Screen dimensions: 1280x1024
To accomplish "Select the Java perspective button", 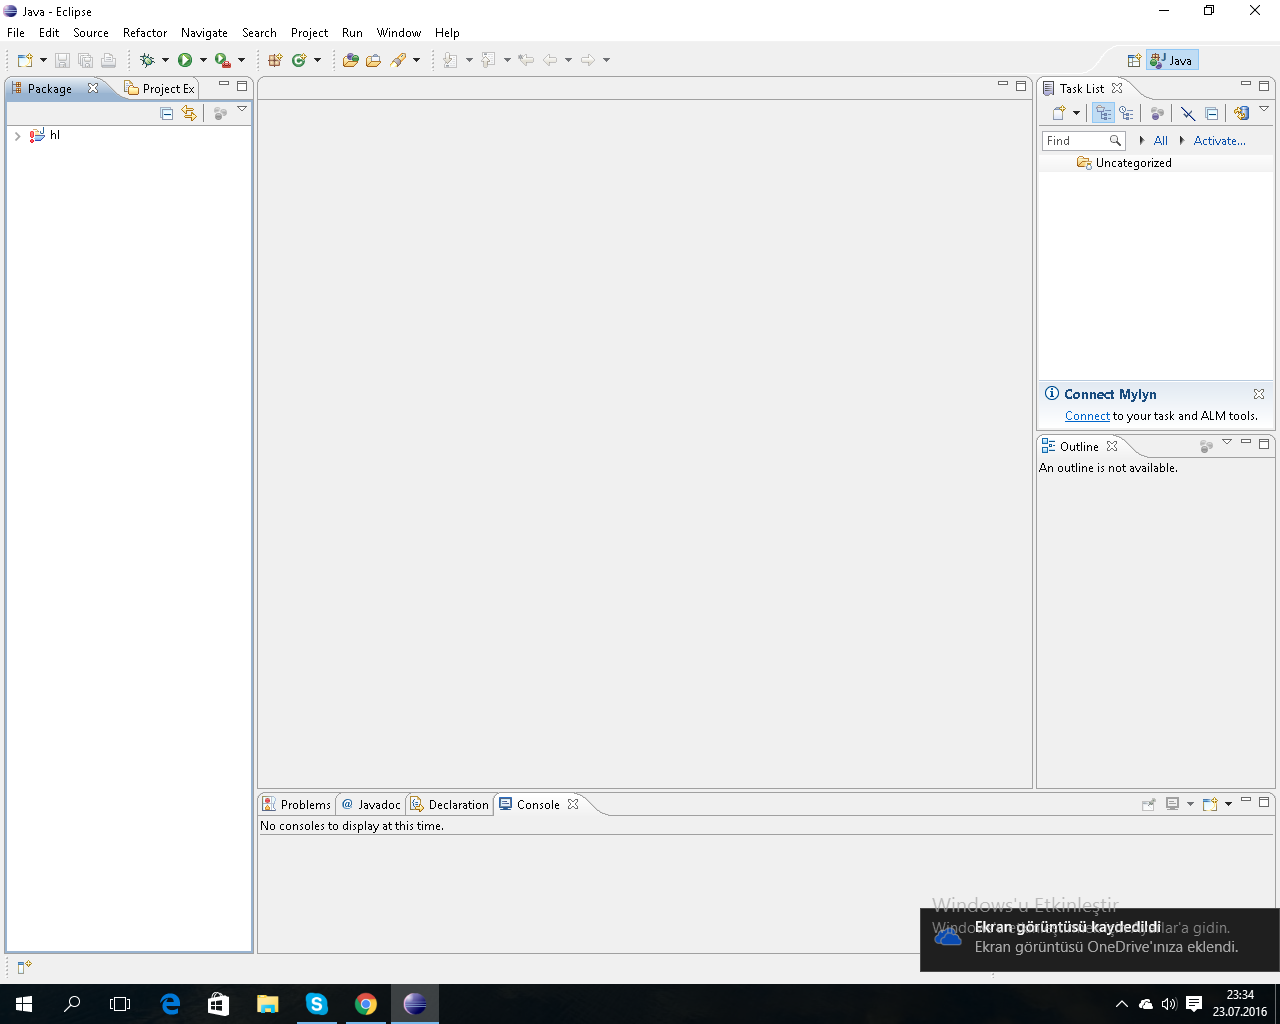I will [1172, 60].
